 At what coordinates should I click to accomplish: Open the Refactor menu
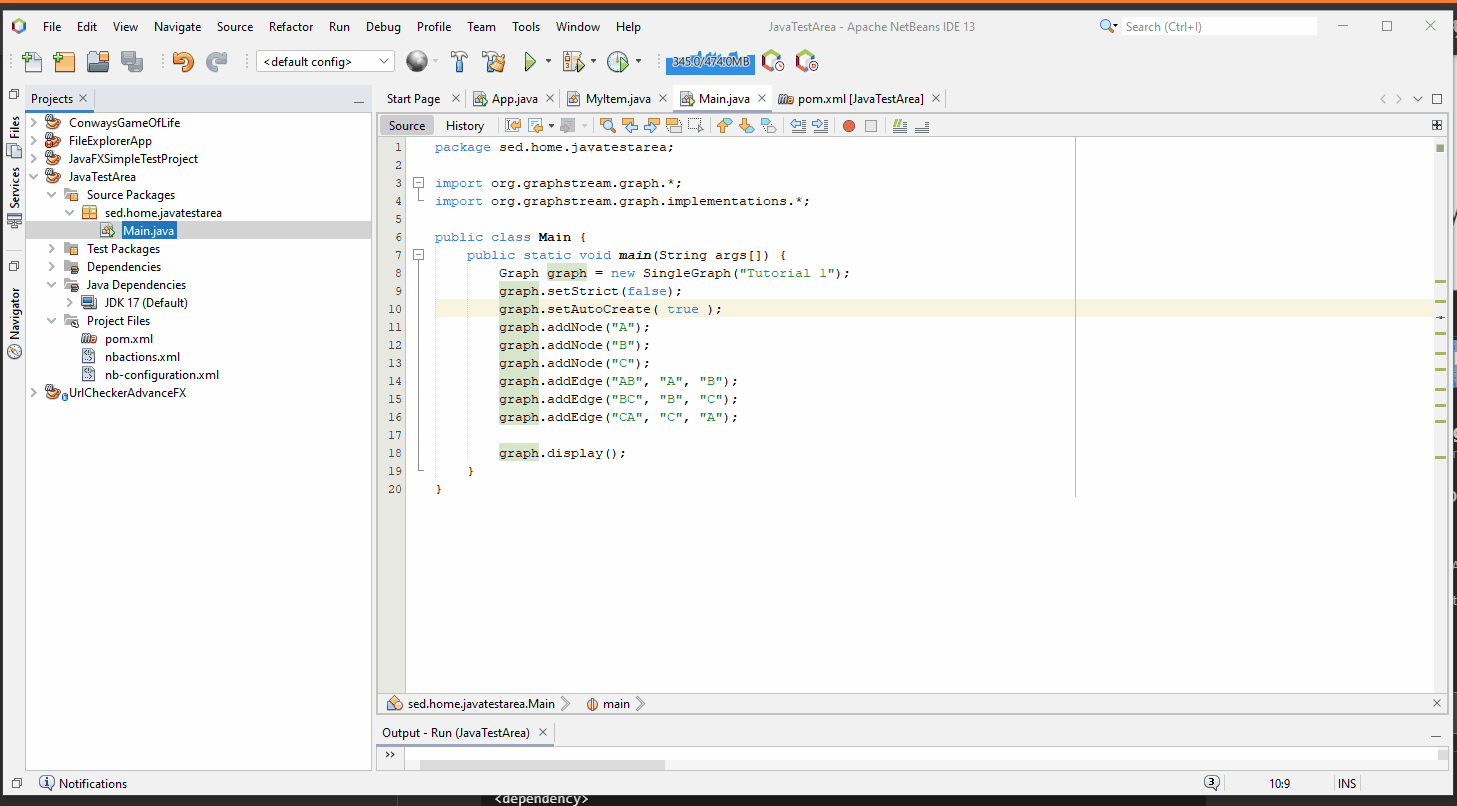(291, 27)
